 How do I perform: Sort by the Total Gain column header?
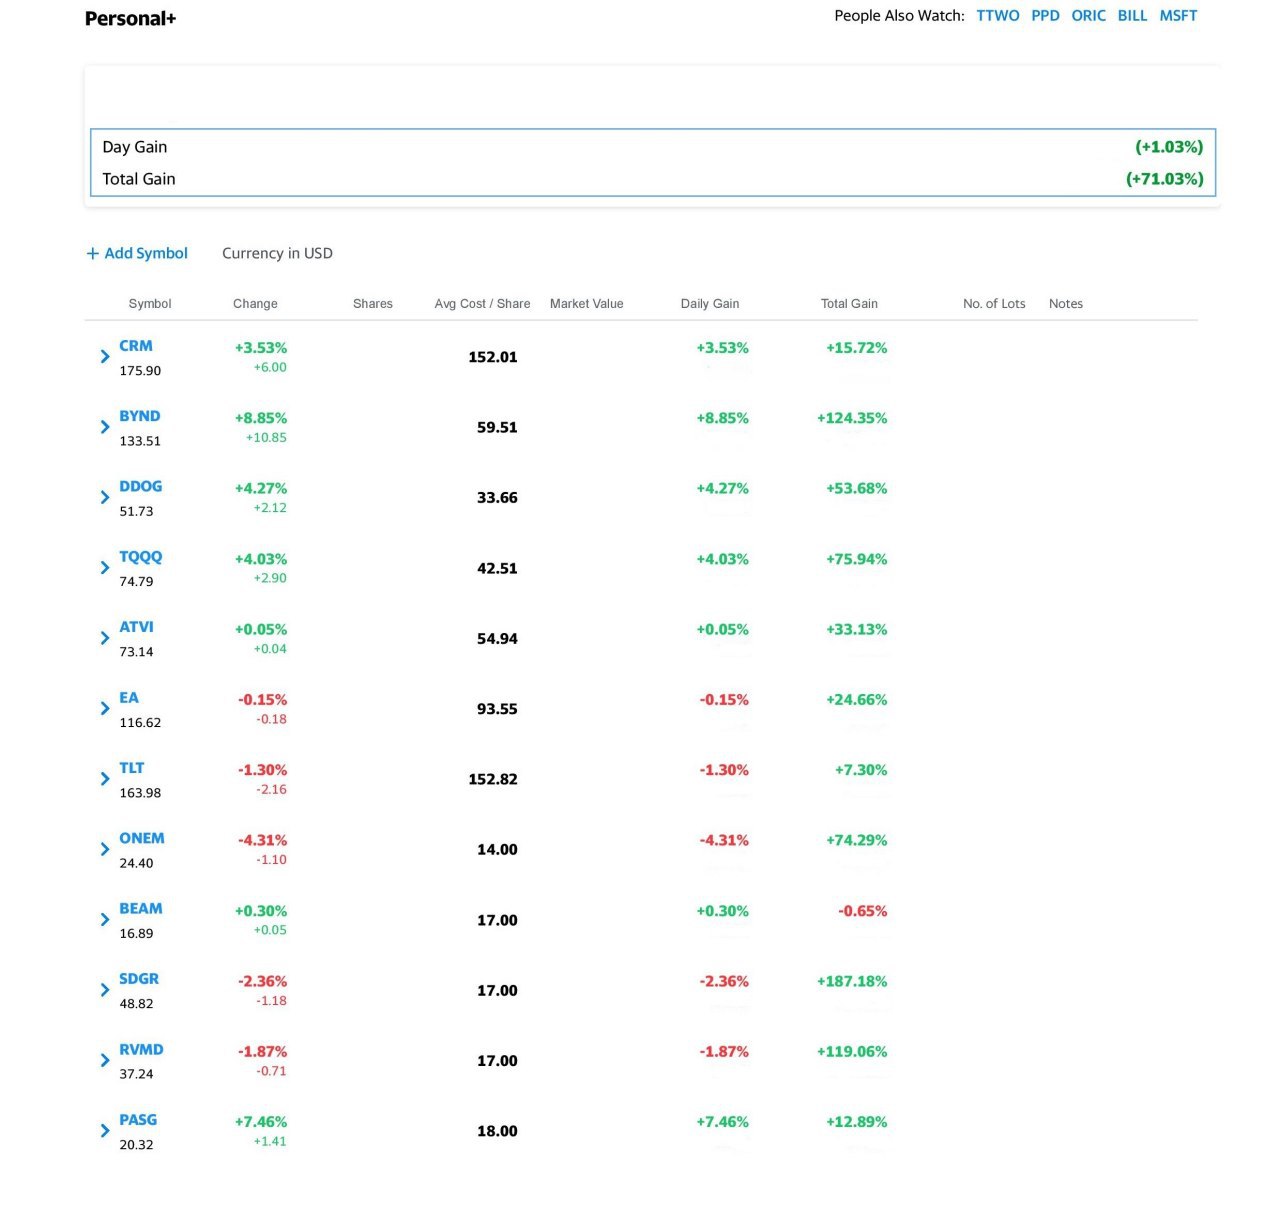pos(849,304)
